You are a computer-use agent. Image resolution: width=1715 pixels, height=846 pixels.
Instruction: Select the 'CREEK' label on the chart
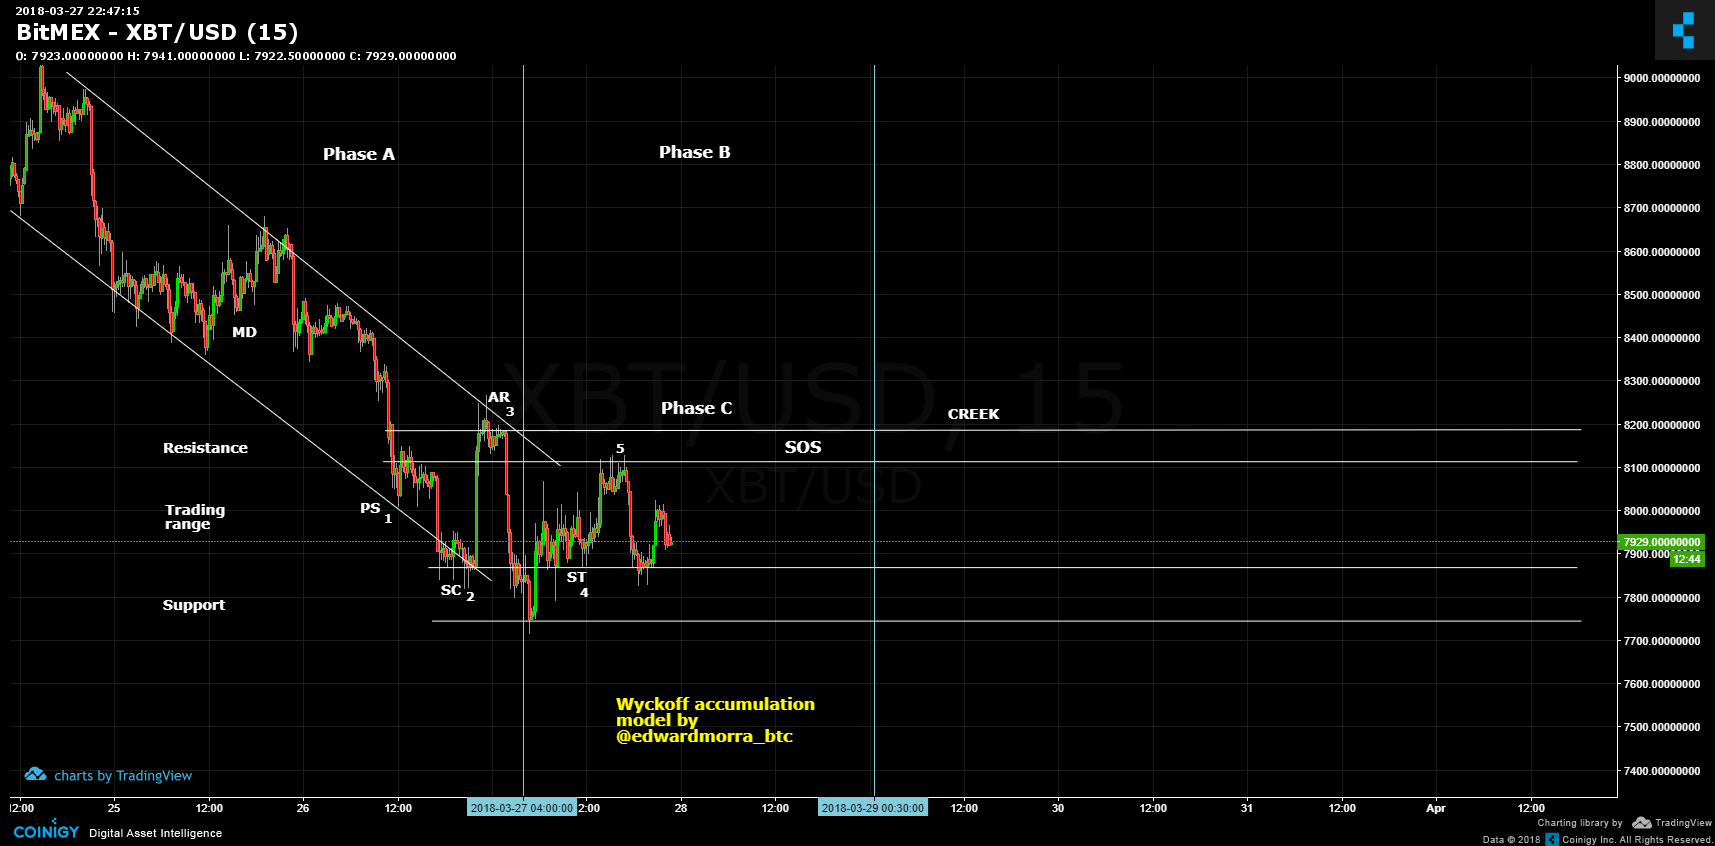(973, 414)
